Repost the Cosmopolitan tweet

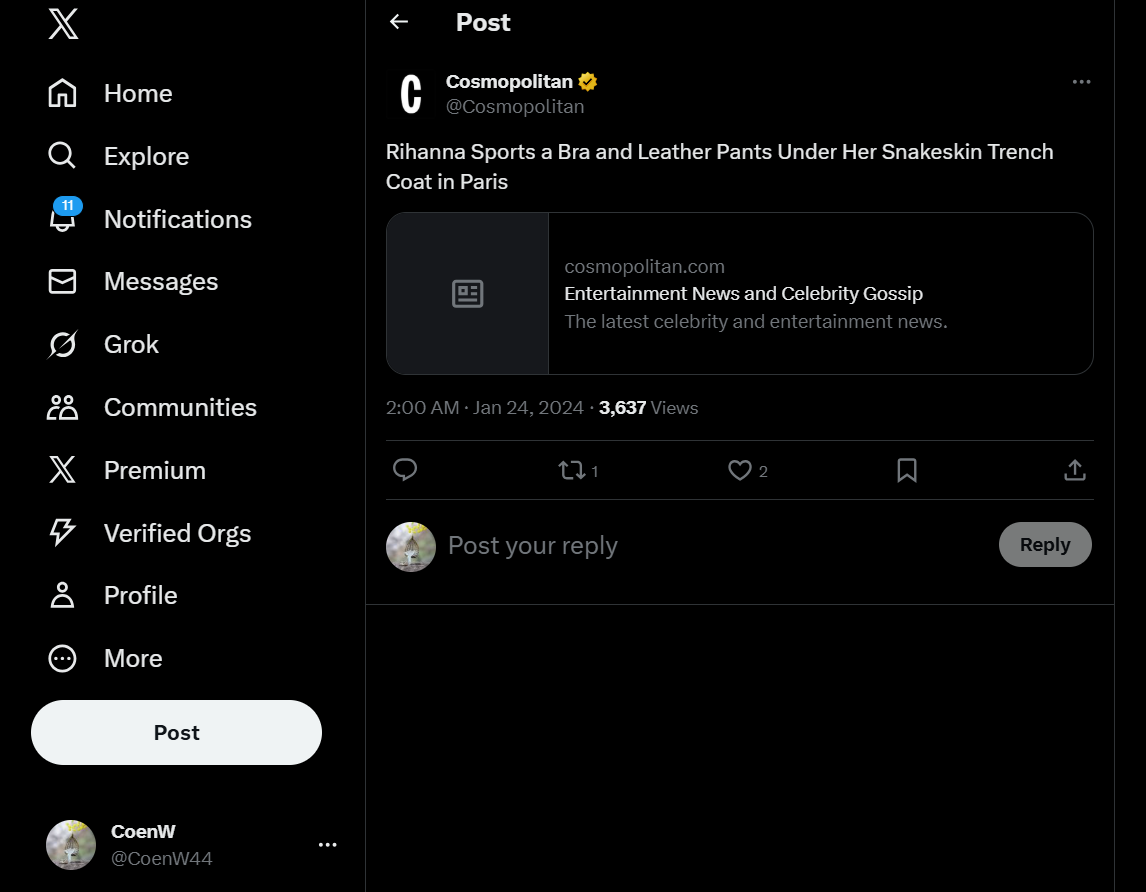pyautogui.click(x=572, y=470)
